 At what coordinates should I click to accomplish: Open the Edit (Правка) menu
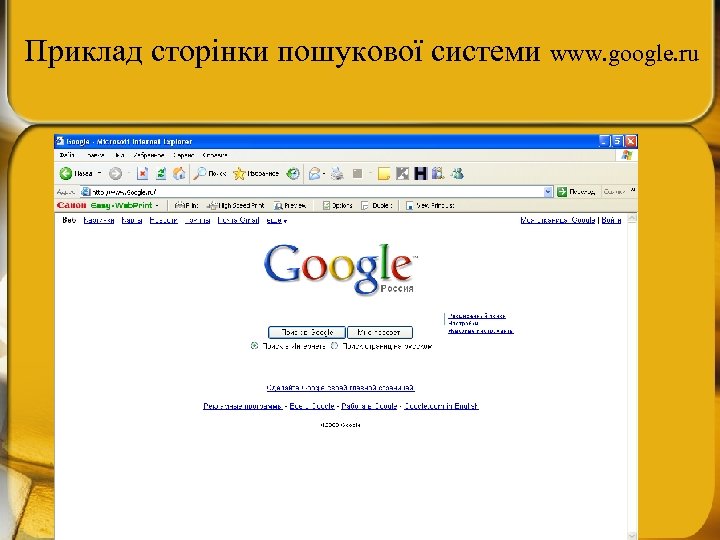[96, 155]
